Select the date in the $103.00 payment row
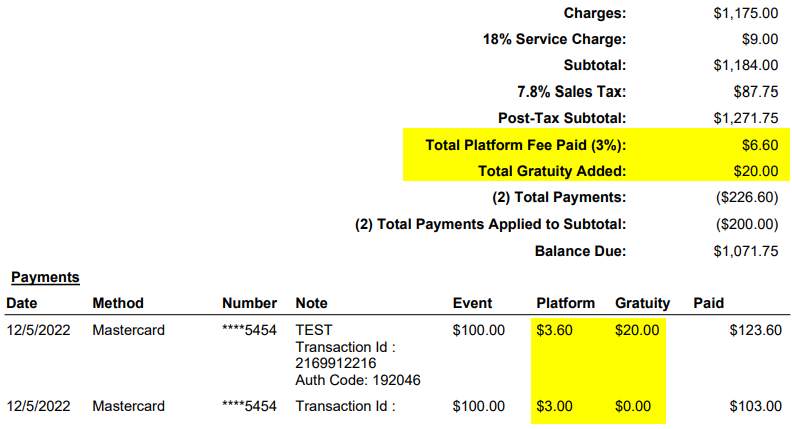Image resolution: width=792 pixels, height=429 pixels. point(38,406)
